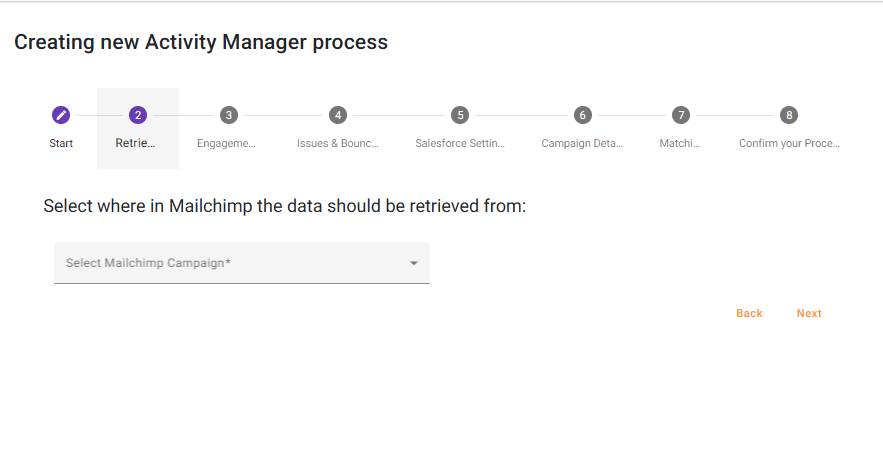Click the step 8 number circle

click(789, 115)
